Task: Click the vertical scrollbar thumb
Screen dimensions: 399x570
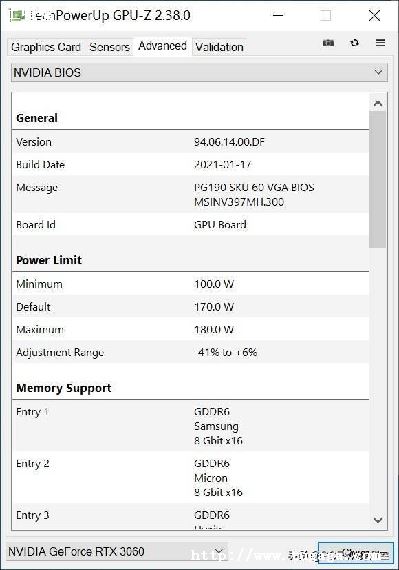Action: click(x=378, y=179)
